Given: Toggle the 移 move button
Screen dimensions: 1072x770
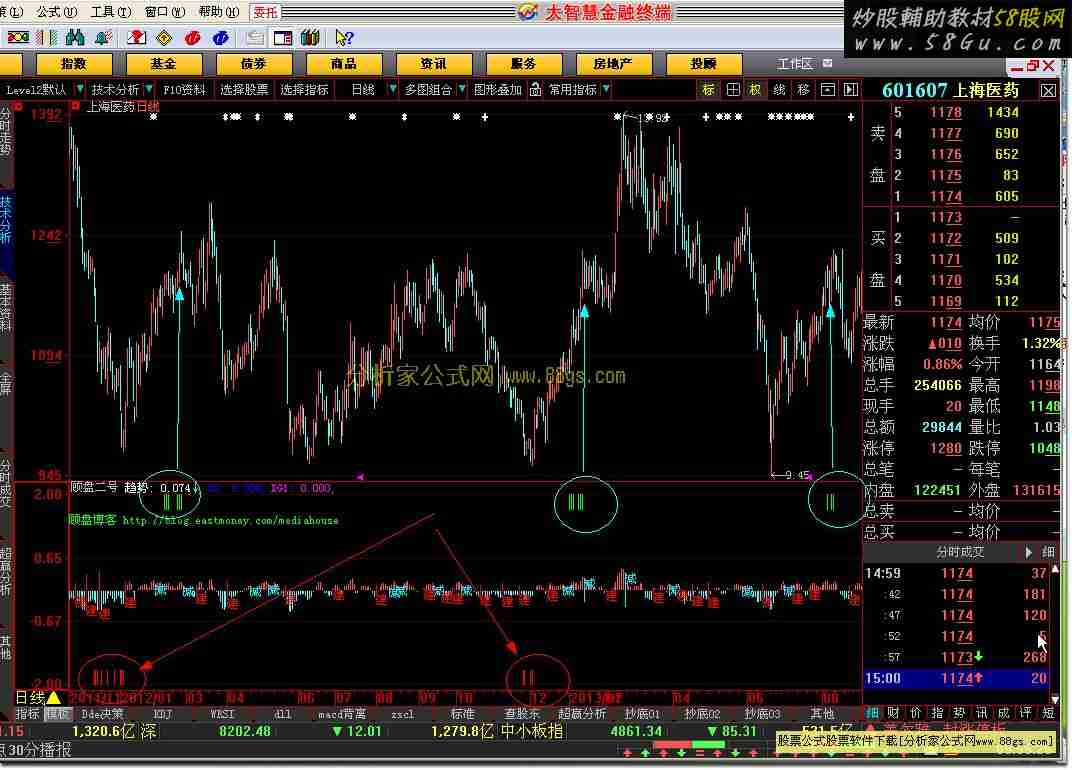Looking at the screenshot, I should click(x=803, y=90).
